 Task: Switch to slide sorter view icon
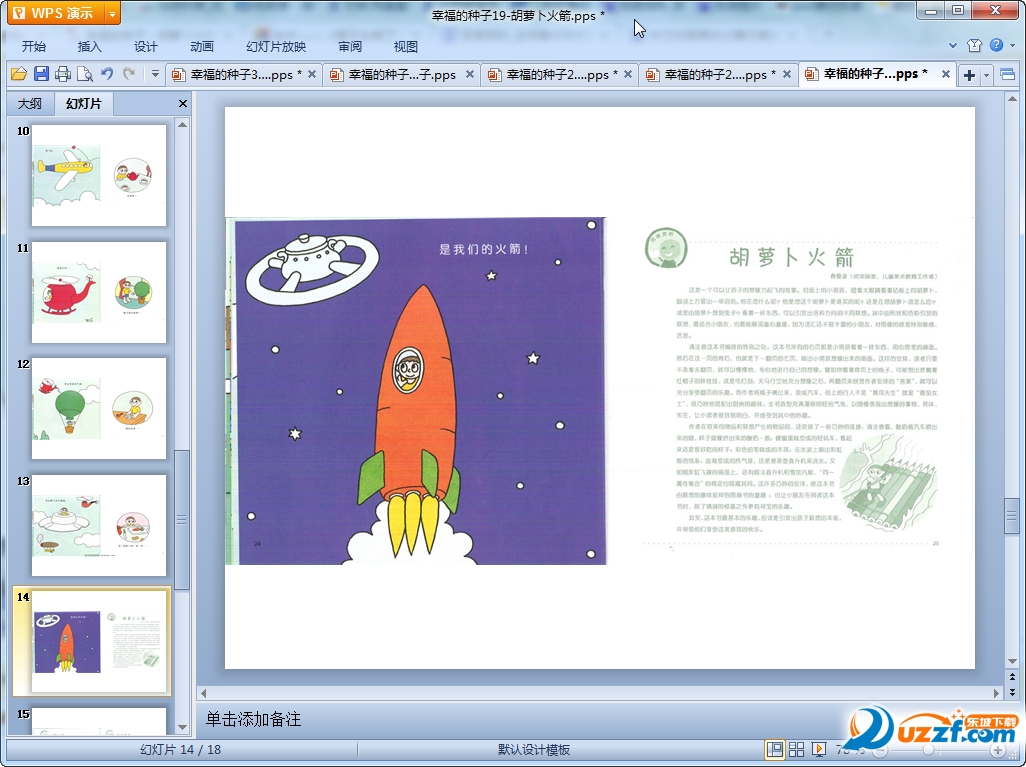coord(796,749)
